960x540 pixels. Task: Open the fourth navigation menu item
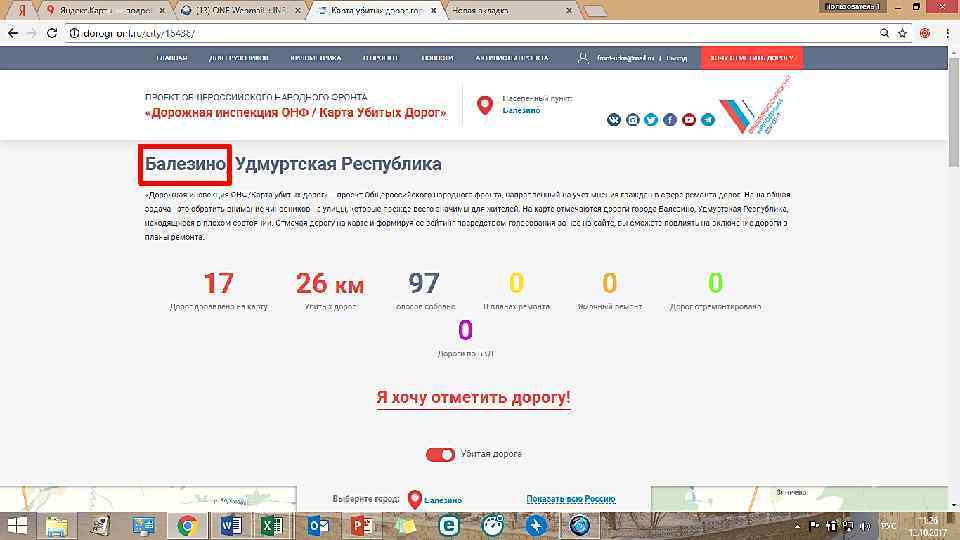pyautogui.click(x=380, y=58)
